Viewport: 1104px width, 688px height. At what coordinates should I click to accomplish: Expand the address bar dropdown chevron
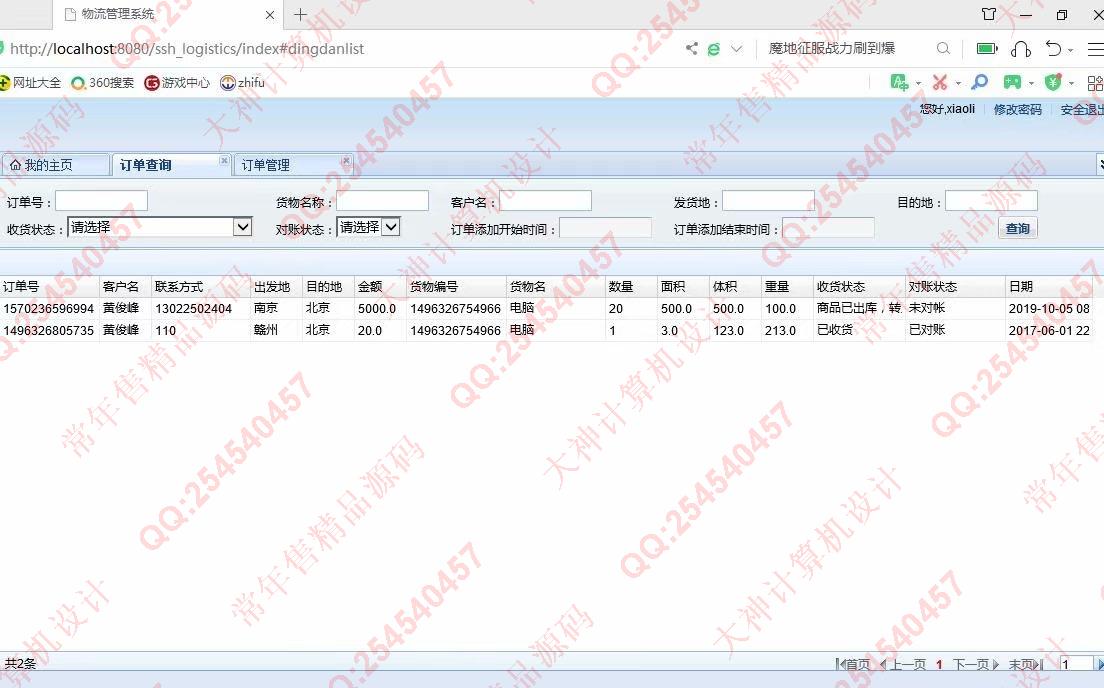click(736, 49)
